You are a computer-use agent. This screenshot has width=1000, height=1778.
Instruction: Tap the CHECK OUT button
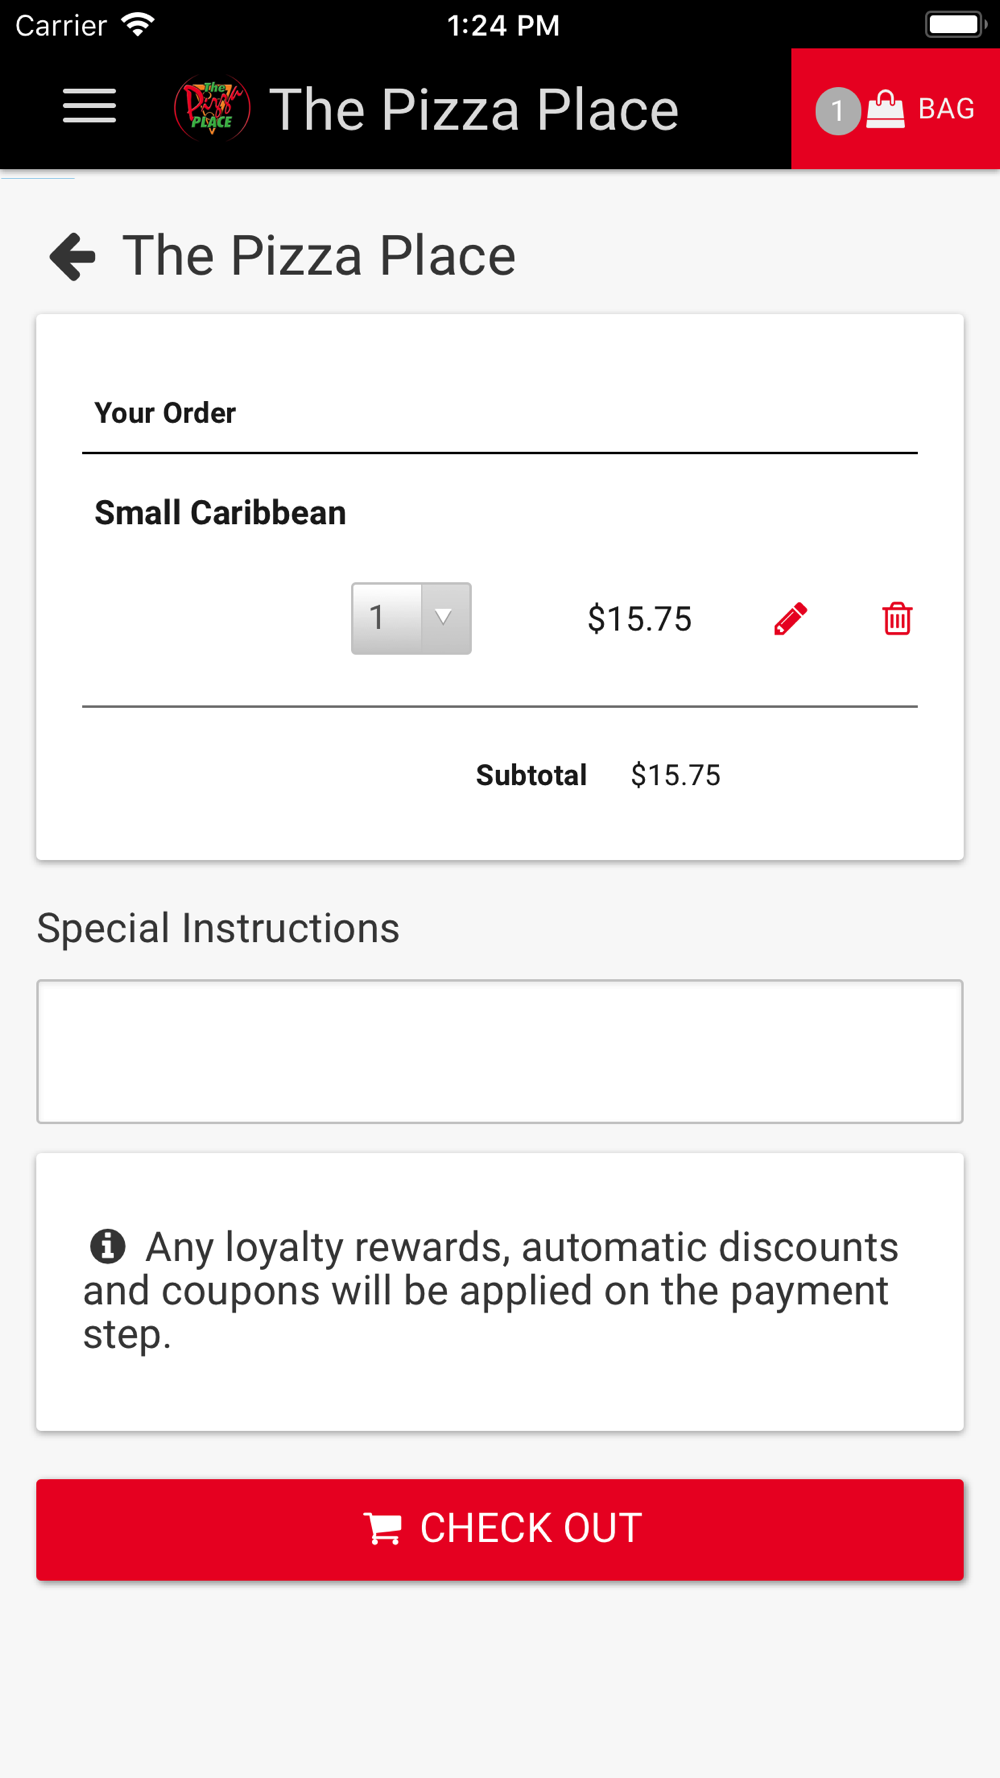[x=500, y=1529]
